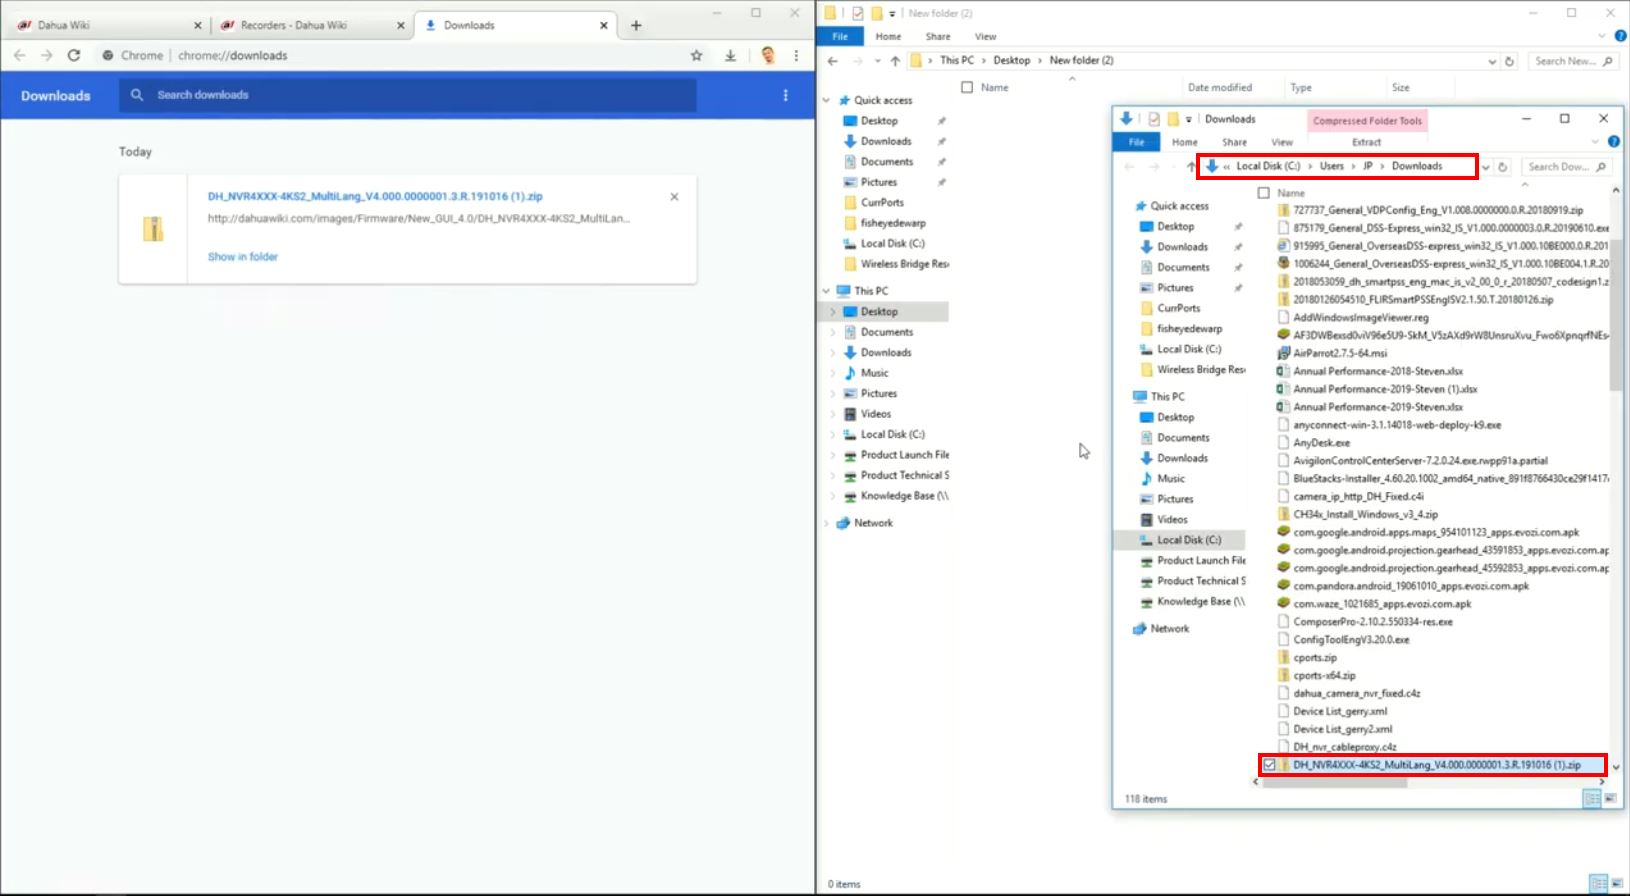The height and width of the screenshot is (896, 1630).
Task: Click the Show in folder link
Action: (243, 257)
